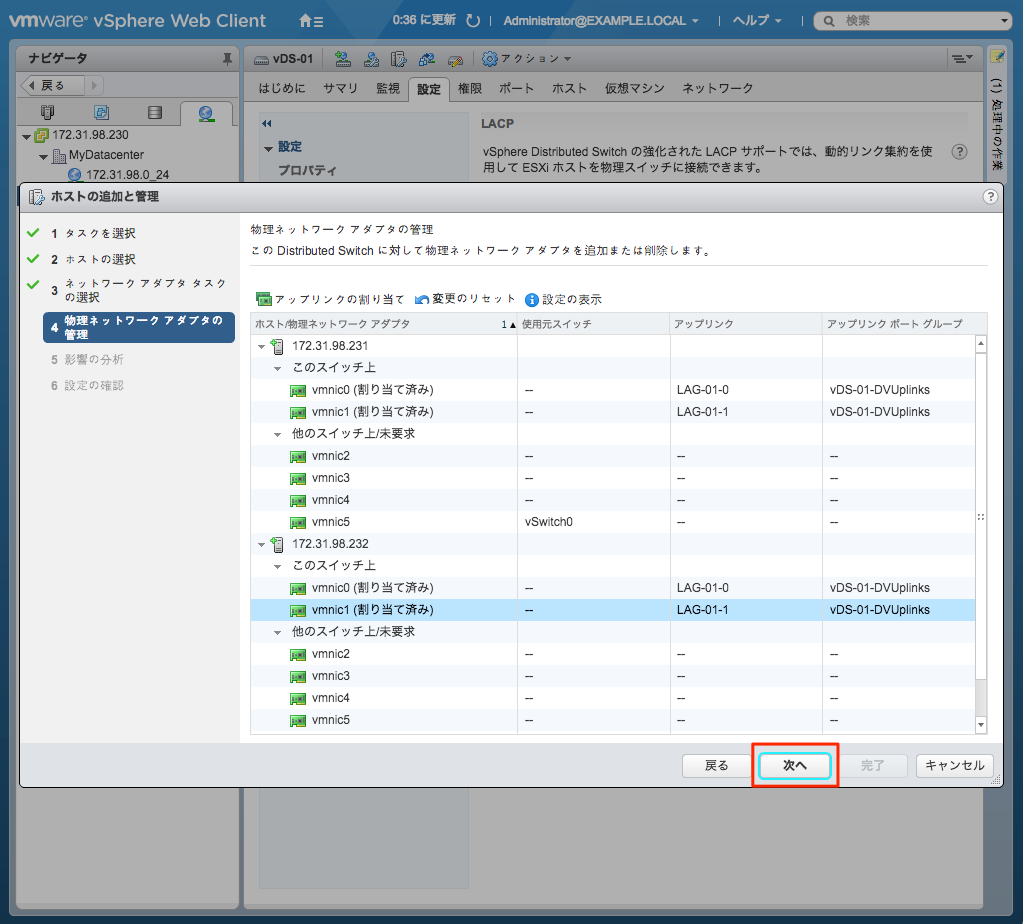The height and width of the screenshot is (924, 1023).
Task: Switch to the 仮想マシン tab
Action: tap(634, 88)
